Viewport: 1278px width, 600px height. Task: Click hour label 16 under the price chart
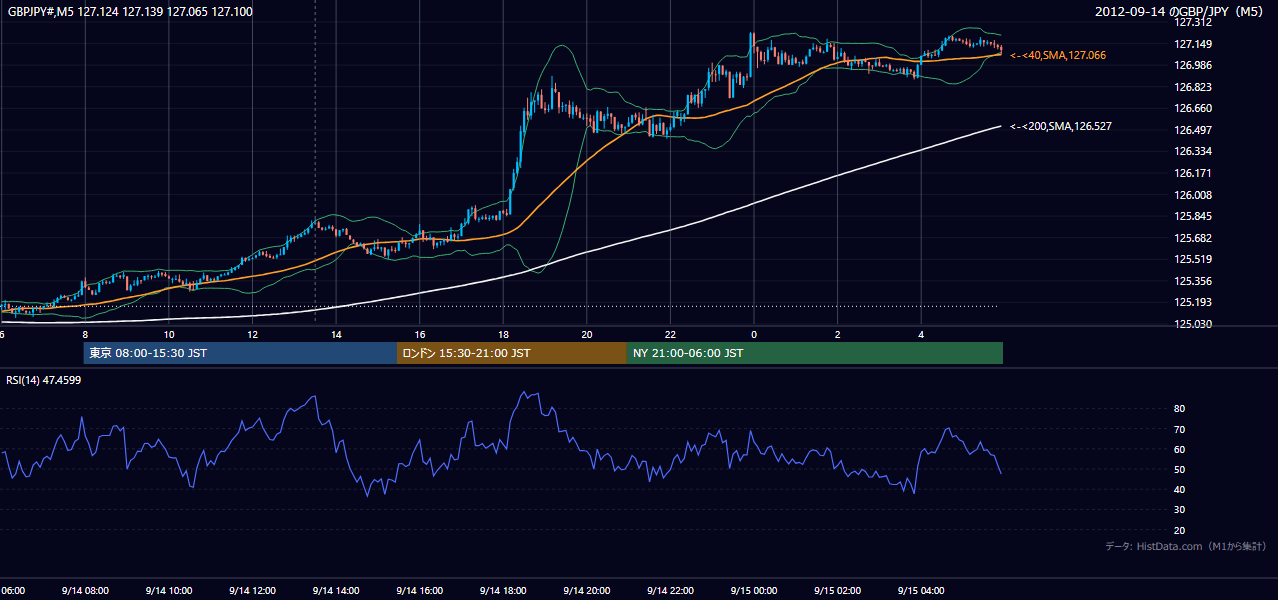coord(420,334)
